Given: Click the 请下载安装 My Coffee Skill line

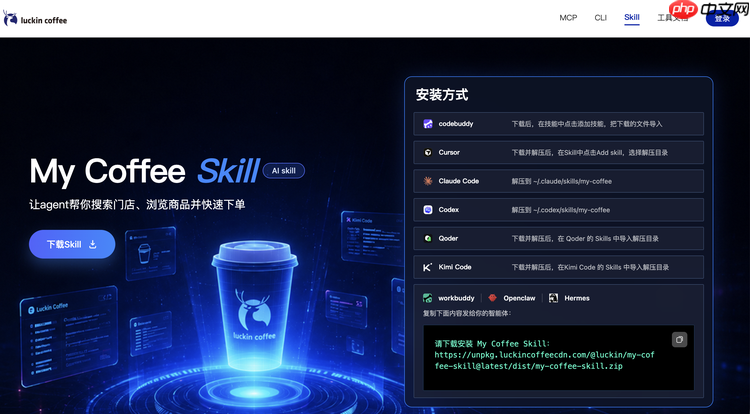Looking at the screenshot, I should (x=492, y=344).
